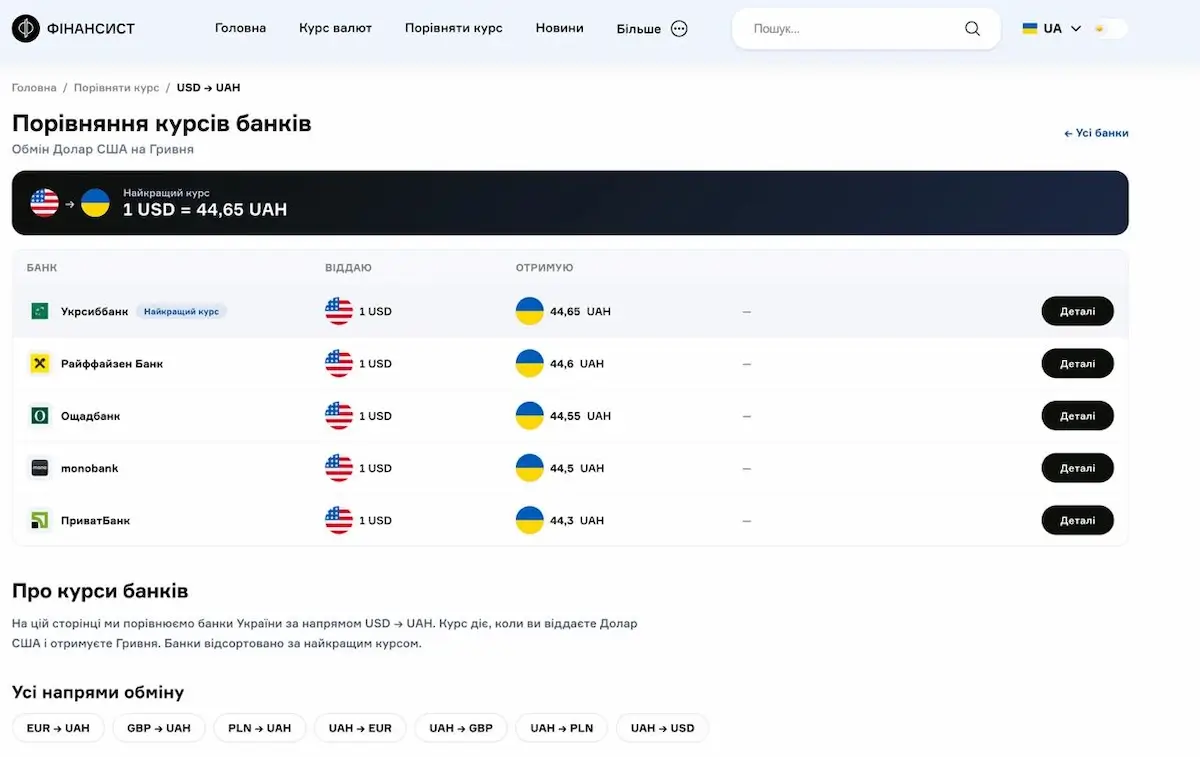Click the Ukraine flag in the ПриватБанк row
This screenshot has width=1200, height=757.
(x=530, y=520)
